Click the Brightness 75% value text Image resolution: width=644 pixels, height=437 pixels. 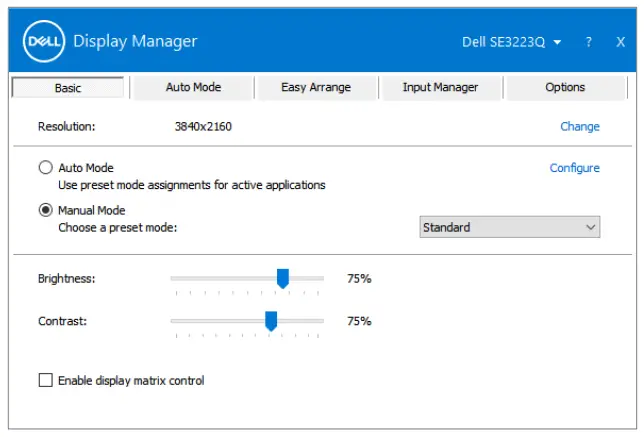tap(359, 278)
